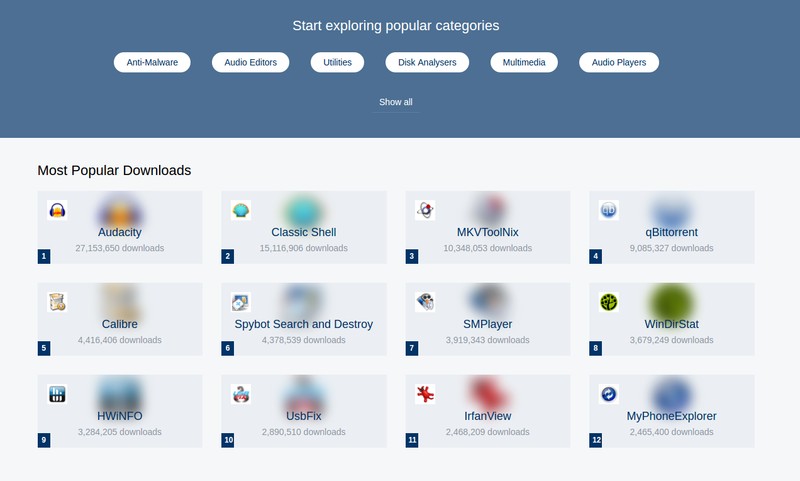Click '27,153,650 downloads' text
800x481 pixels.
(120, 248)
